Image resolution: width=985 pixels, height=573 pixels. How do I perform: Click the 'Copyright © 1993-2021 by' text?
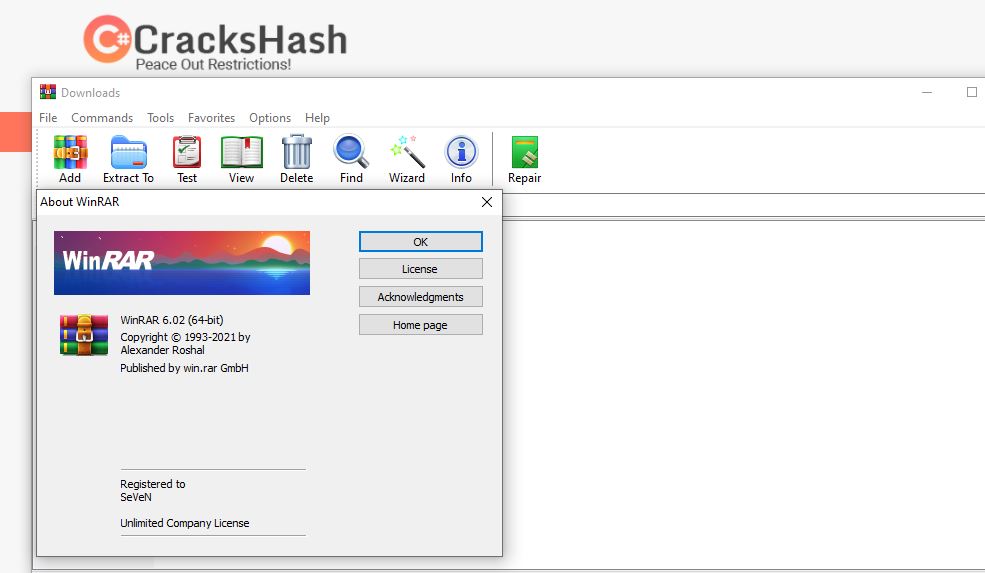185,337
